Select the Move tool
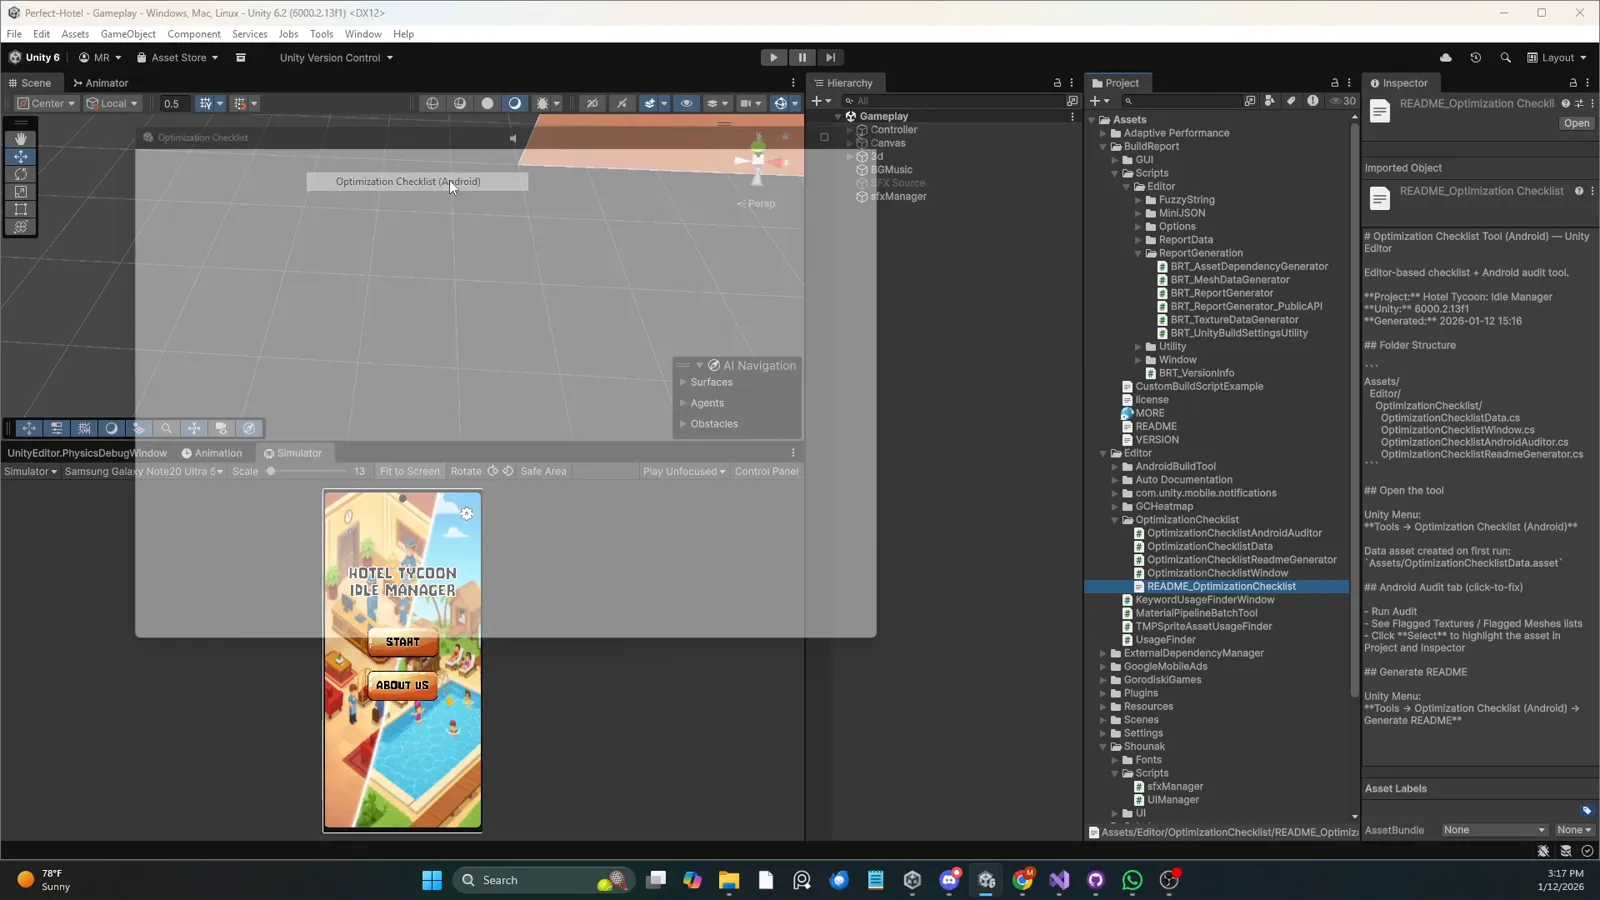This screenshot has width=1600, height=900. 20,157
